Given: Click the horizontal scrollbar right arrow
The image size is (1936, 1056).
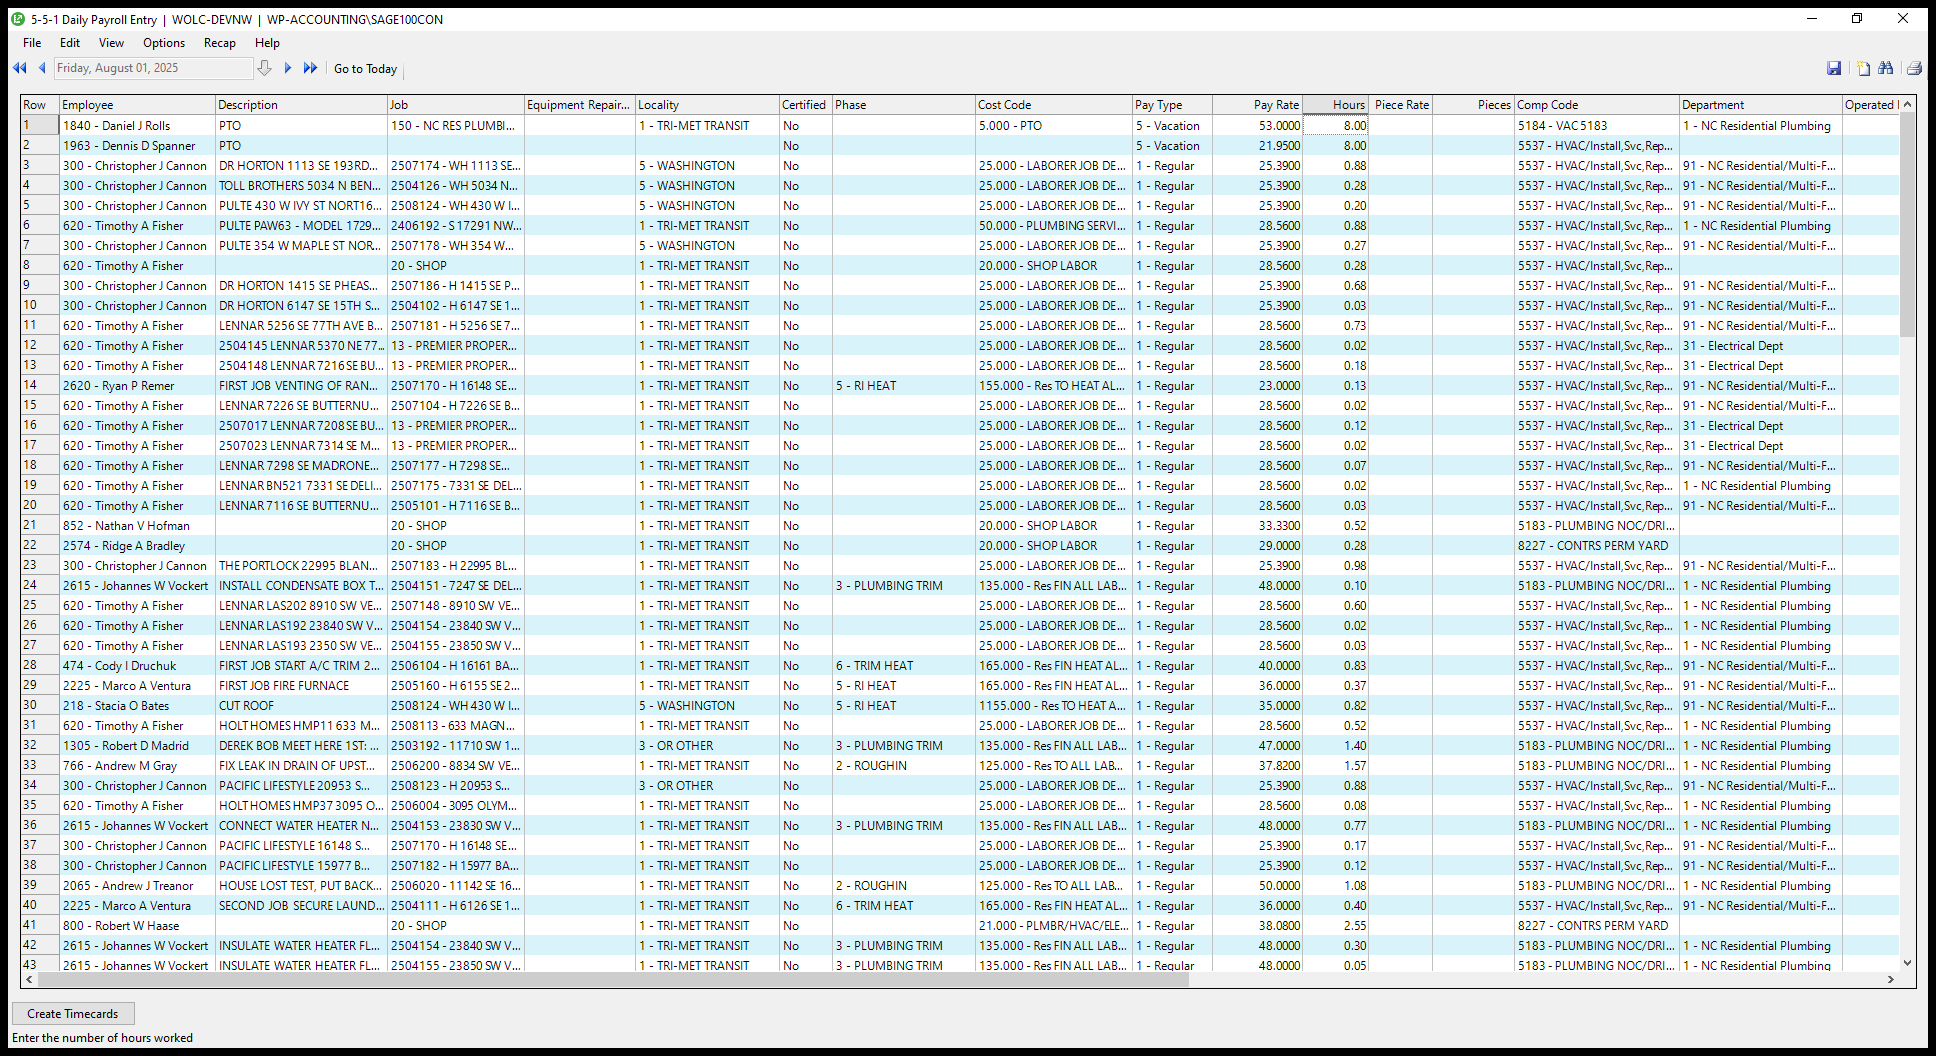Looking at the screenshot, I should coord(1890,980).
